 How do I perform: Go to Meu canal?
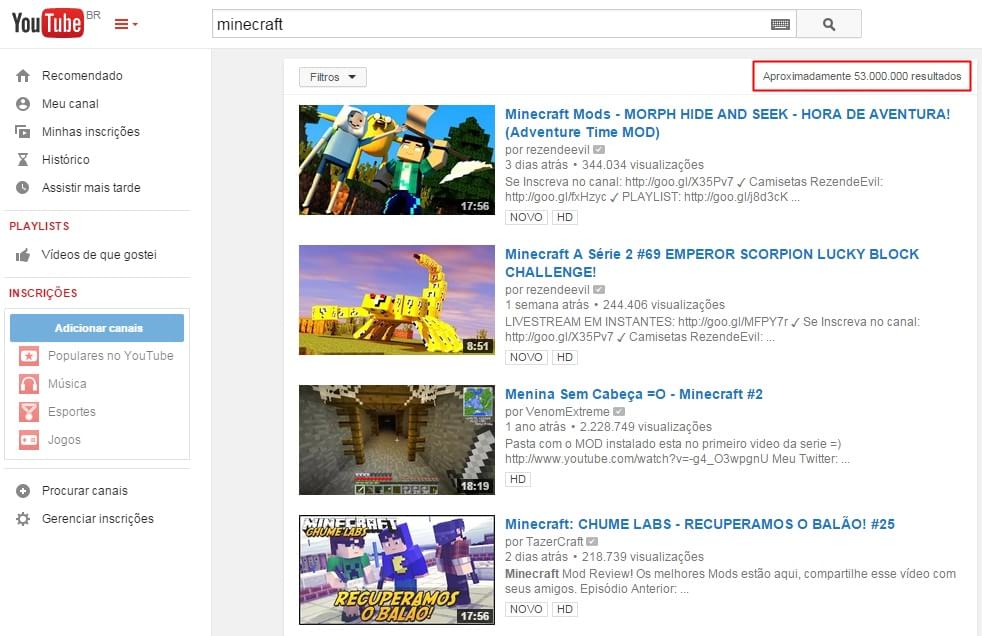tap(70, 104)
